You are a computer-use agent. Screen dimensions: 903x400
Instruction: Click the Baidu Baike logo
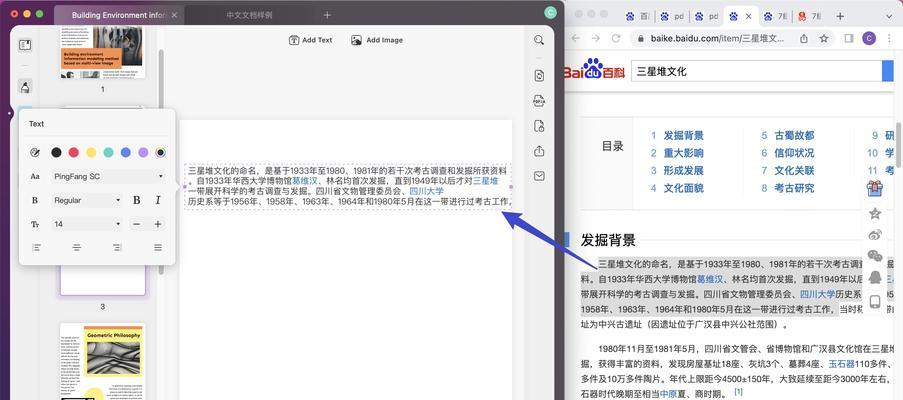click(x=594, y=71)
